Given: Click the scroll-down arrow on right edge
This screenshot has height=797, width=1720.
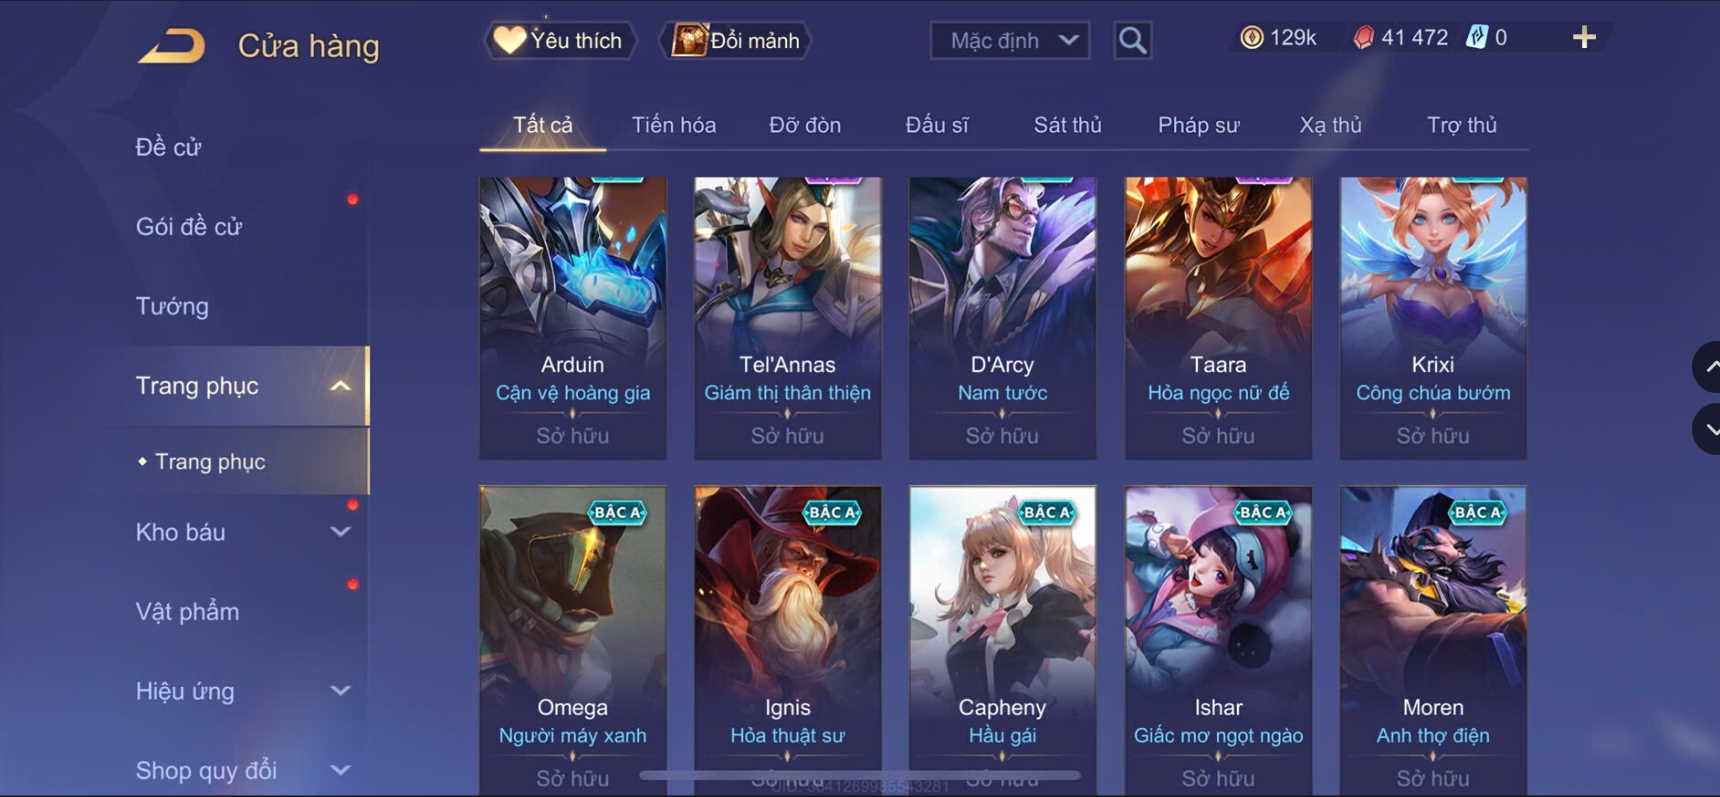Looking at the screenshot, I should pyautogui.click(x=1709, y=430).
